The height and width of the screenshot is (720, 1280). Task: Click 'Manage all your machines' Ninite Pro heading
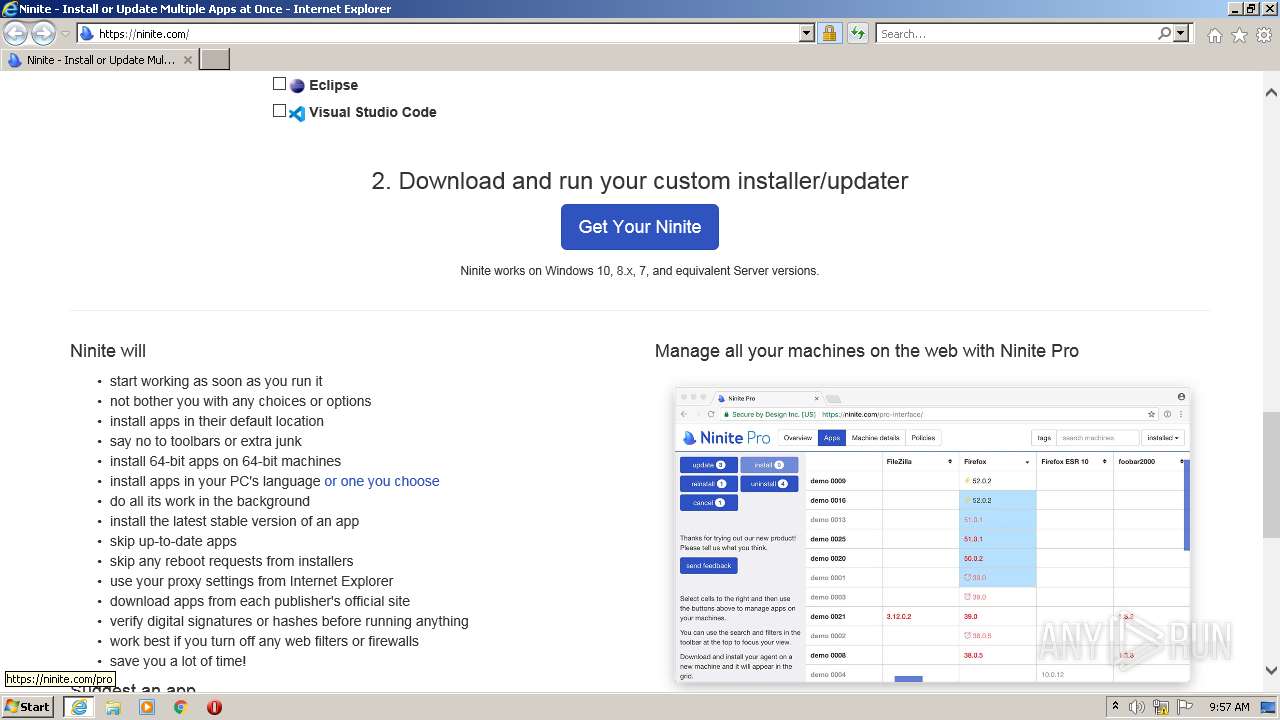(867, 351)
